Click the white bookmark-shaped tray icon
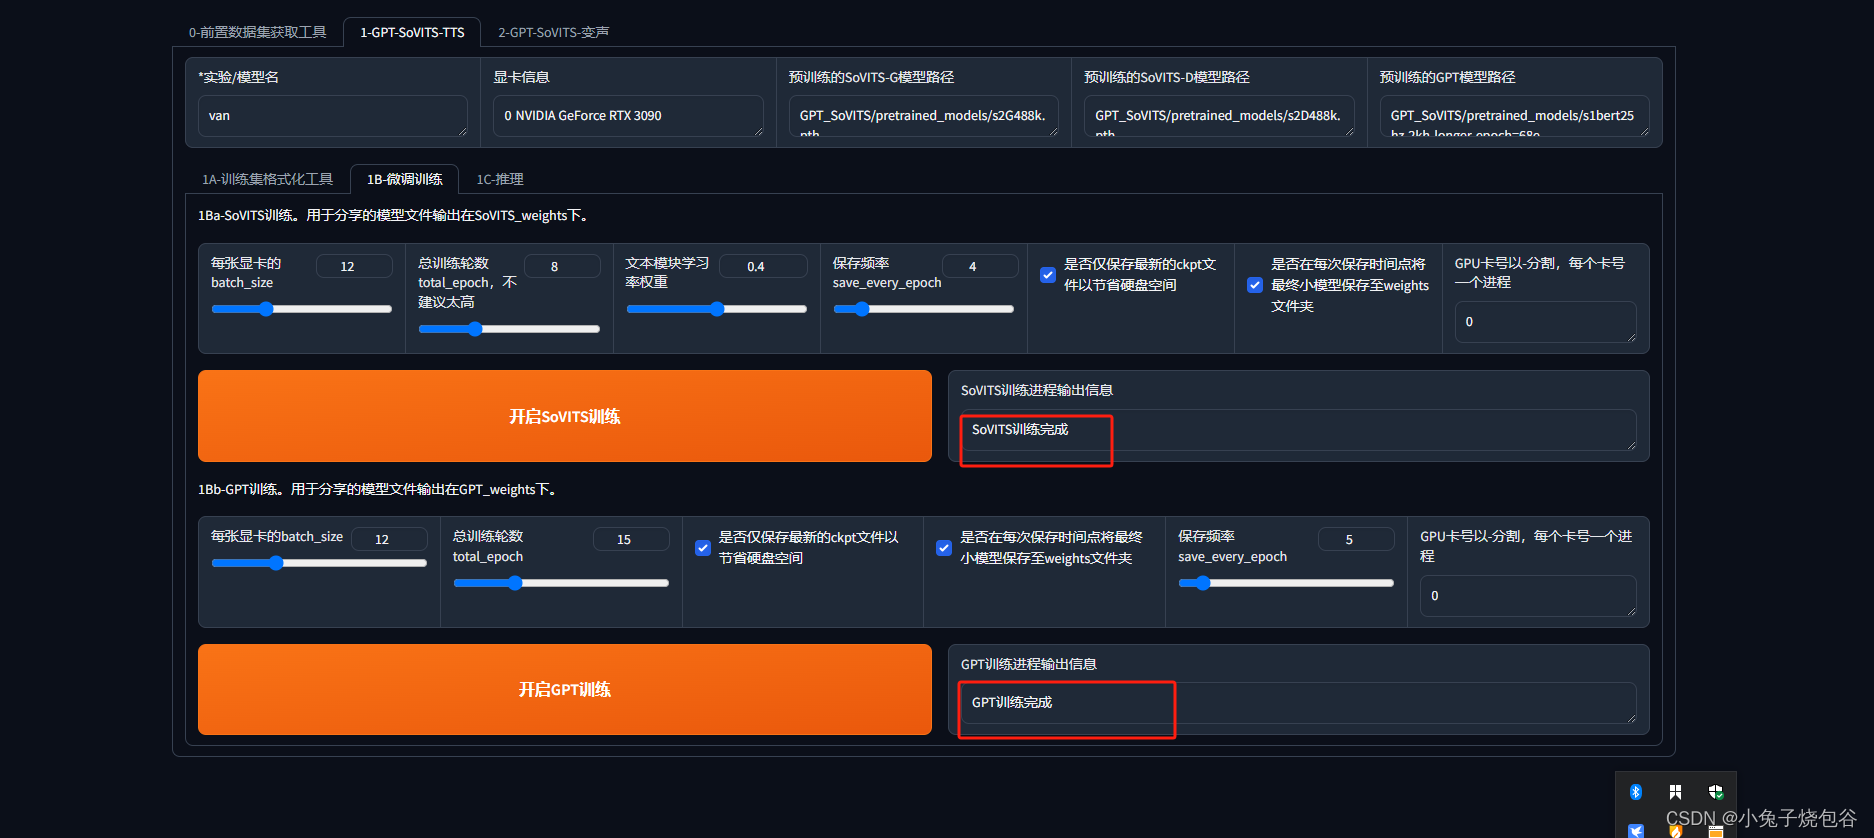 1675,792
